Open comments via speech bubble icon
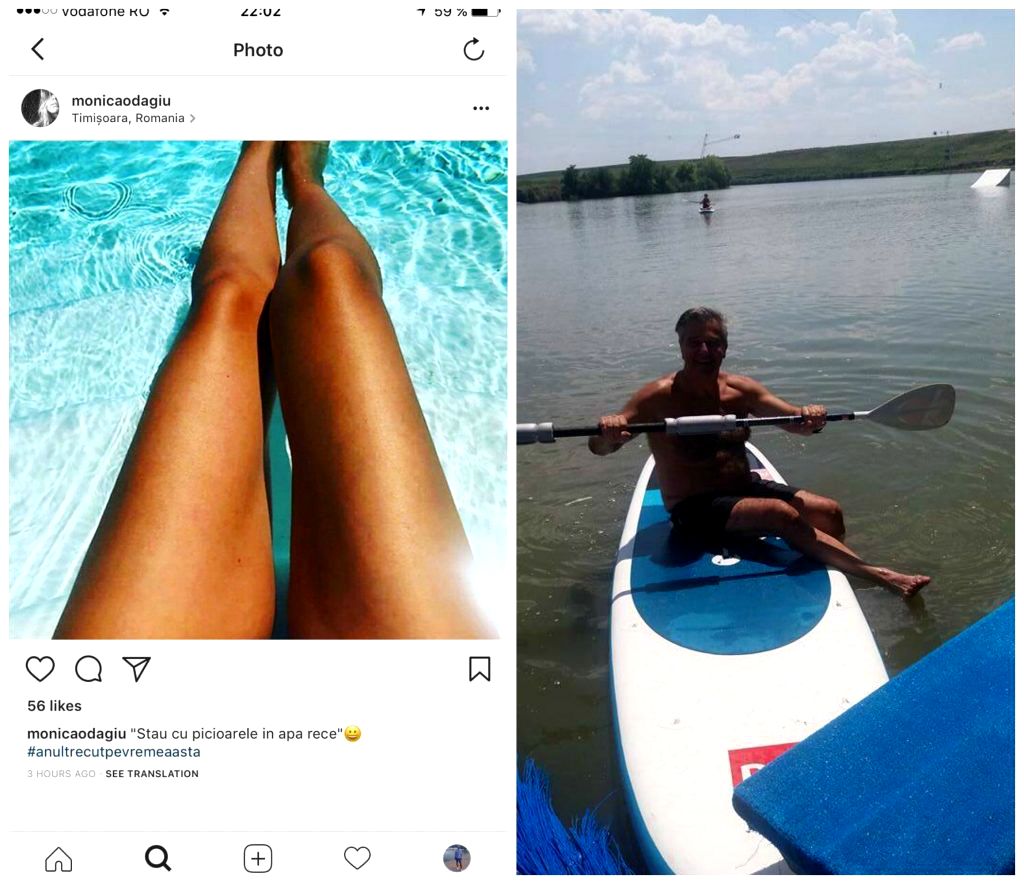 (x=88, y=669)
